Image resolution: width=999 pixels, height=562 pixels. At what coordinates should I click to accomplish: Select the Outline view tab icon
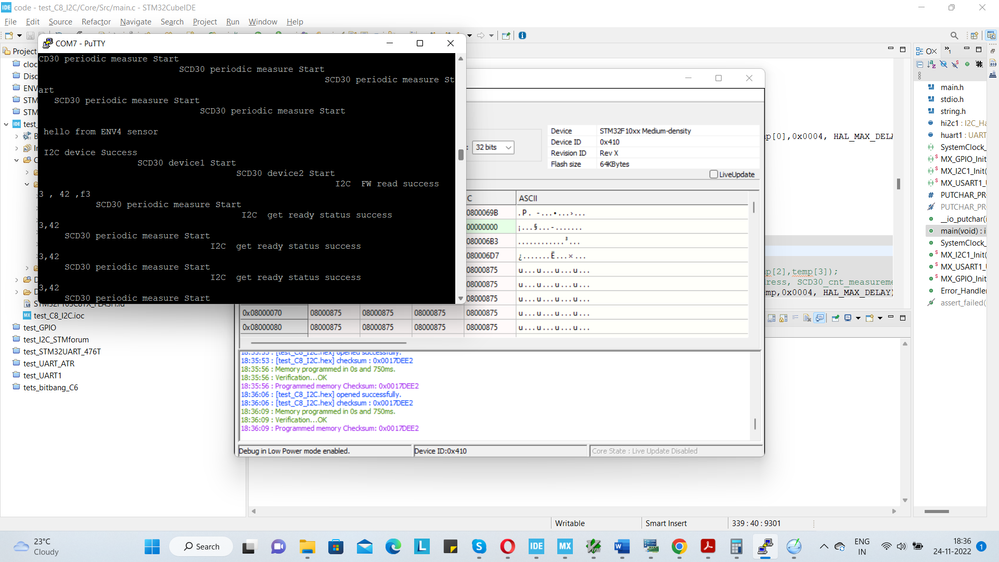point(920,50)
